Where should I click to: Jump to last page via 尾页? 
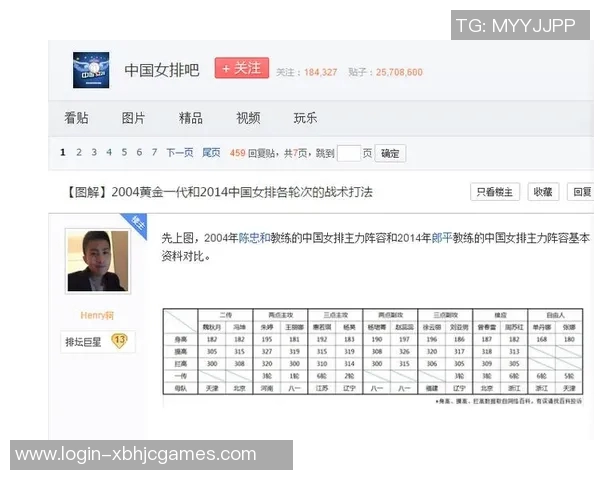[x=211, y=153]
